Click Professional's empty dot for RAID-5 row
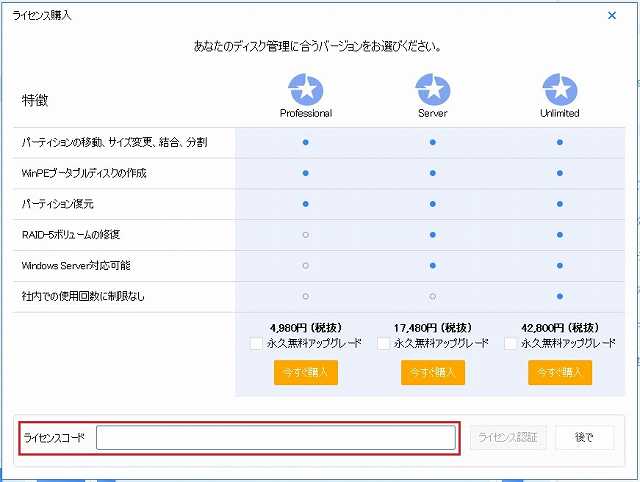 click(x=306, y=235)
